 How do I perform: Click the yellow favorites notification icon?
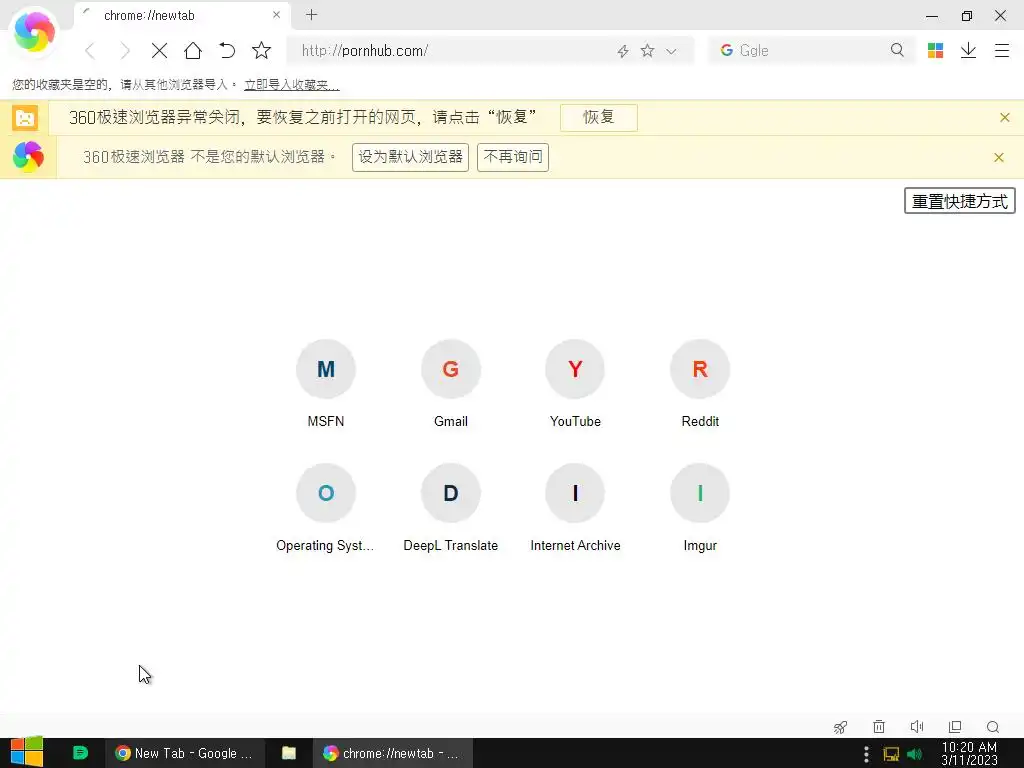(25, 118)
